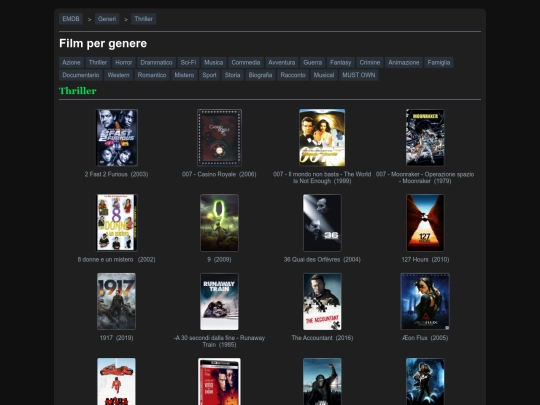Select the 9 movie poster
Screen dimensions: 540x405
(x=219, y=223)
